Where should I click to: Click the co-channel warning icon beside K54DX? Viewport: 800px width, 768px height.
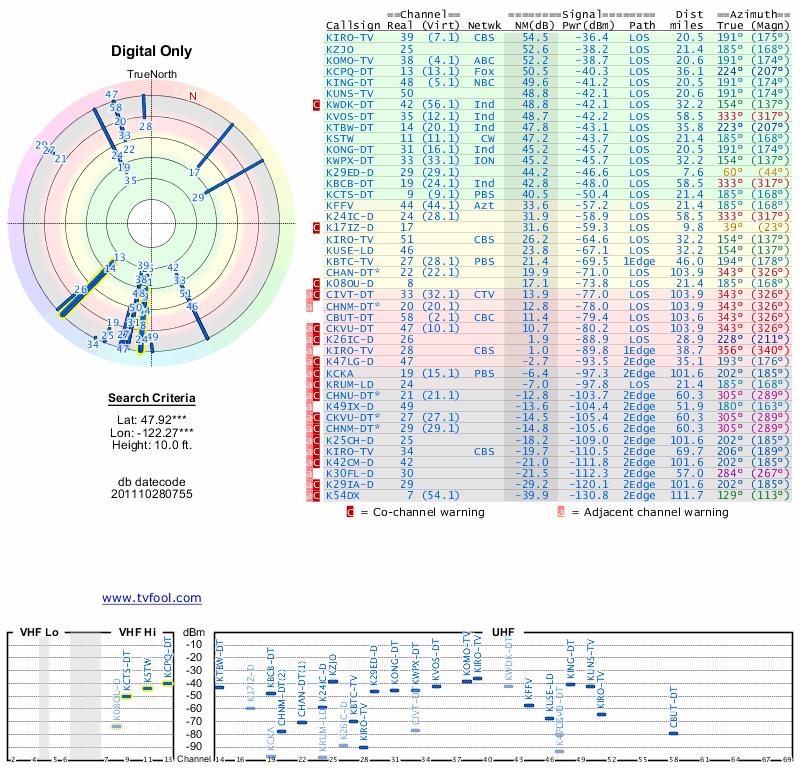click(x=317, y=495)
